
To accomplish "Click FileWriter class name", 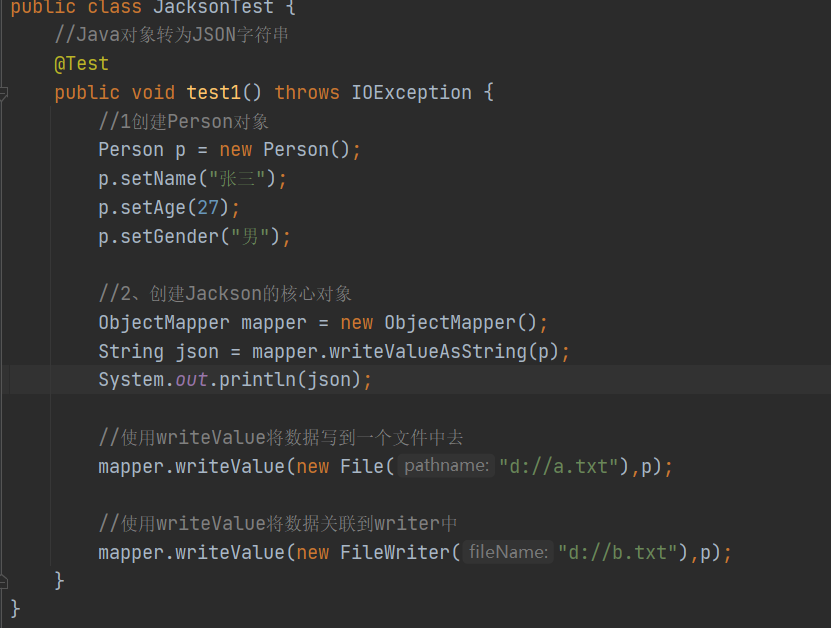I will pyautogui.click(x=395, y=553).
